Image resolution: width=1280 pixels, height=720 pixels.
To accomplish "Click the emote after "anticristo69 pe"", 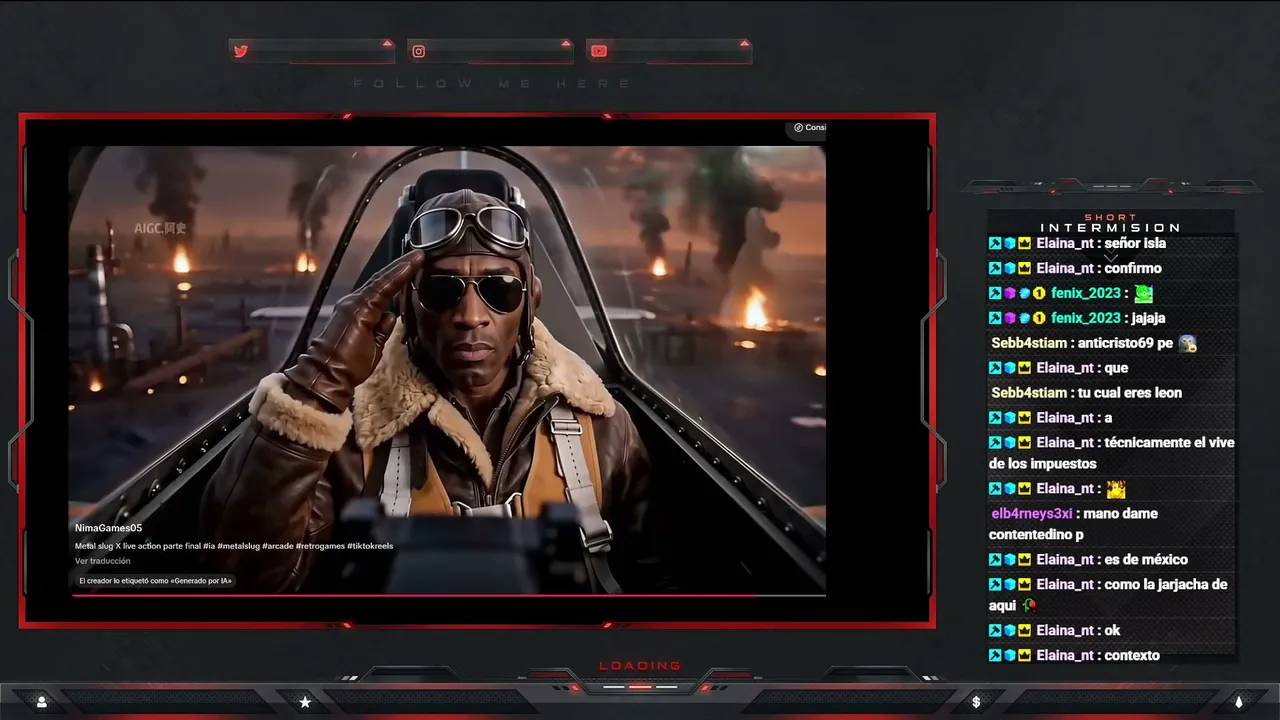I will [x=1187, y=343].
